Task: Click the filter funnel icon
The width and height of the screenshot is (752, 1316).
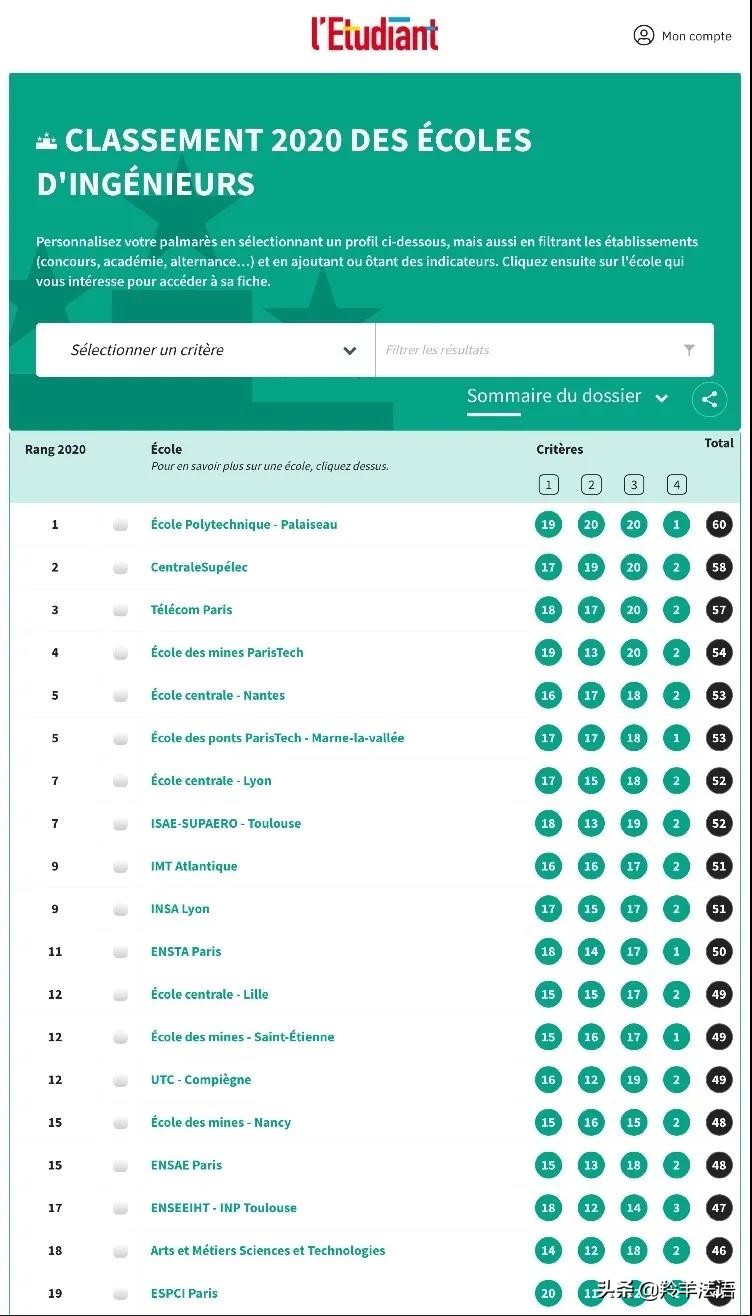Action: pyautogui.click(x=689, y=350)
